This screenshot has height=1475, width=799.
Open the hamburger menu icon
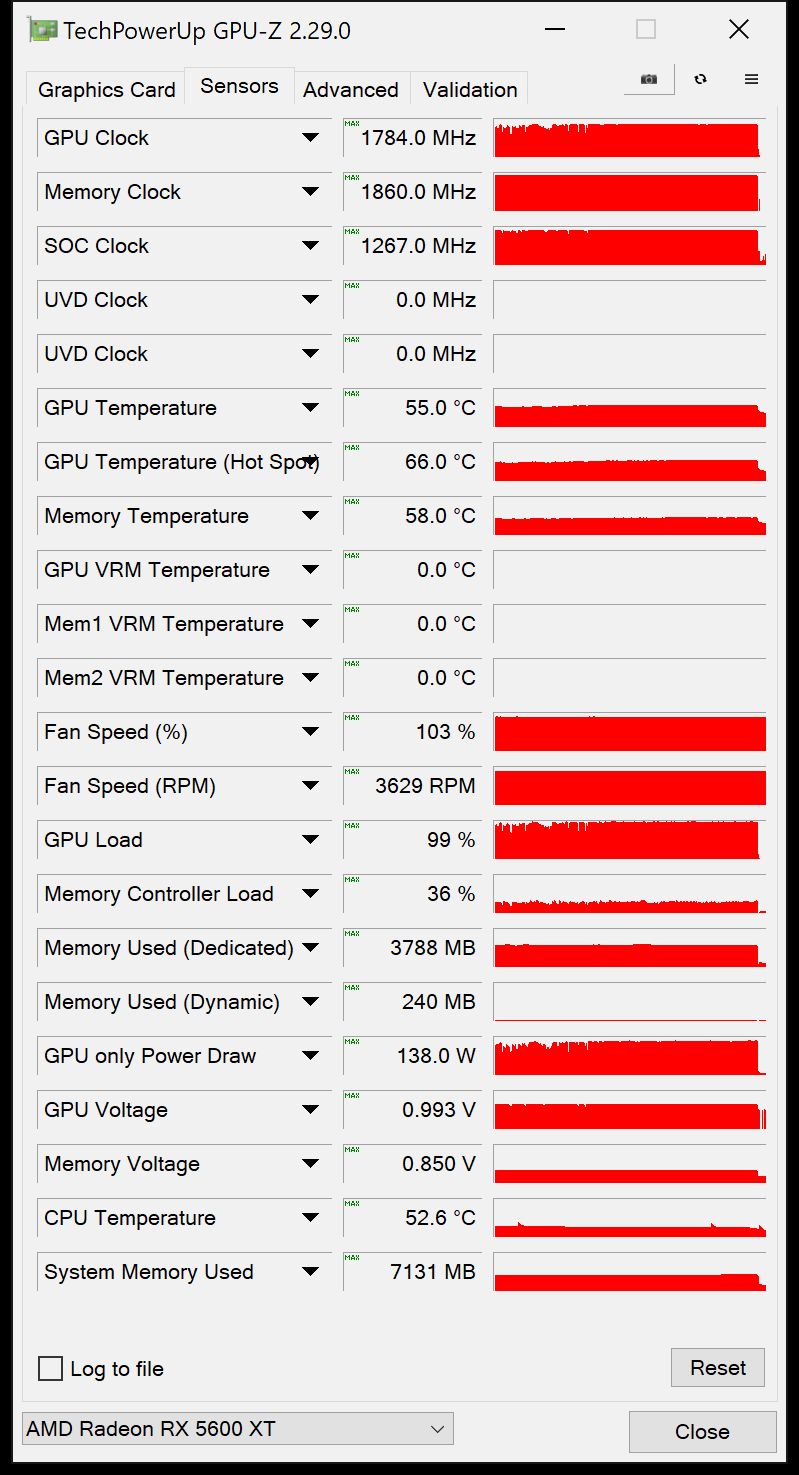(752, 79)
